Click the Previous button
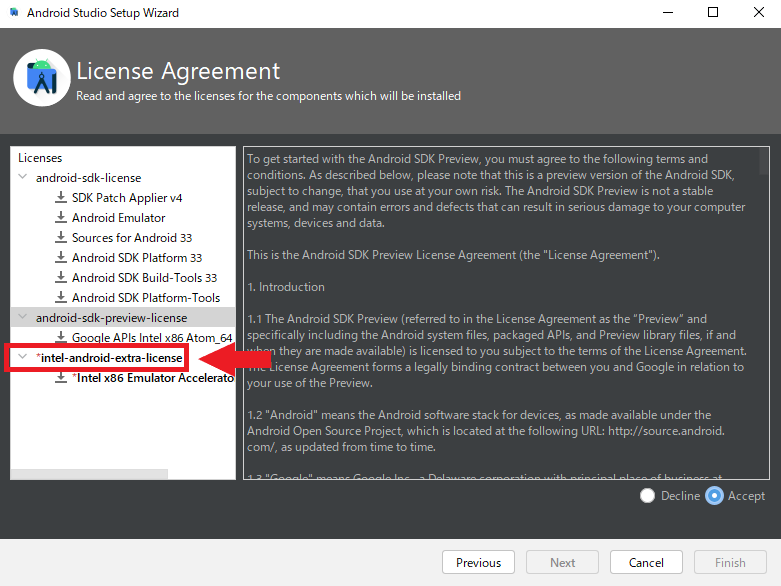 478,562
